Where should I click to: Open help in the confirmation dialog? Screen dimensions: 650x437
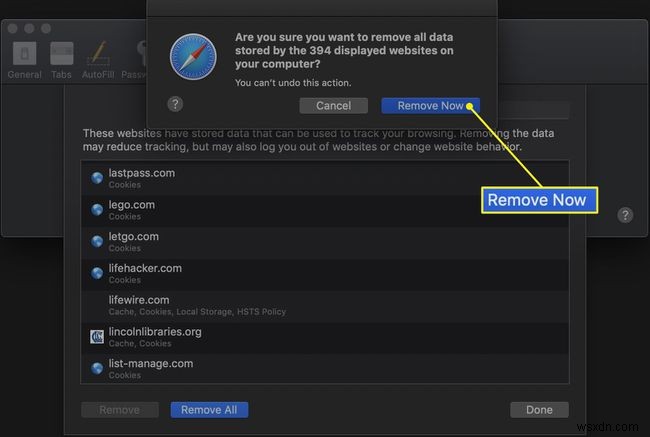click(x=175, y=104)
